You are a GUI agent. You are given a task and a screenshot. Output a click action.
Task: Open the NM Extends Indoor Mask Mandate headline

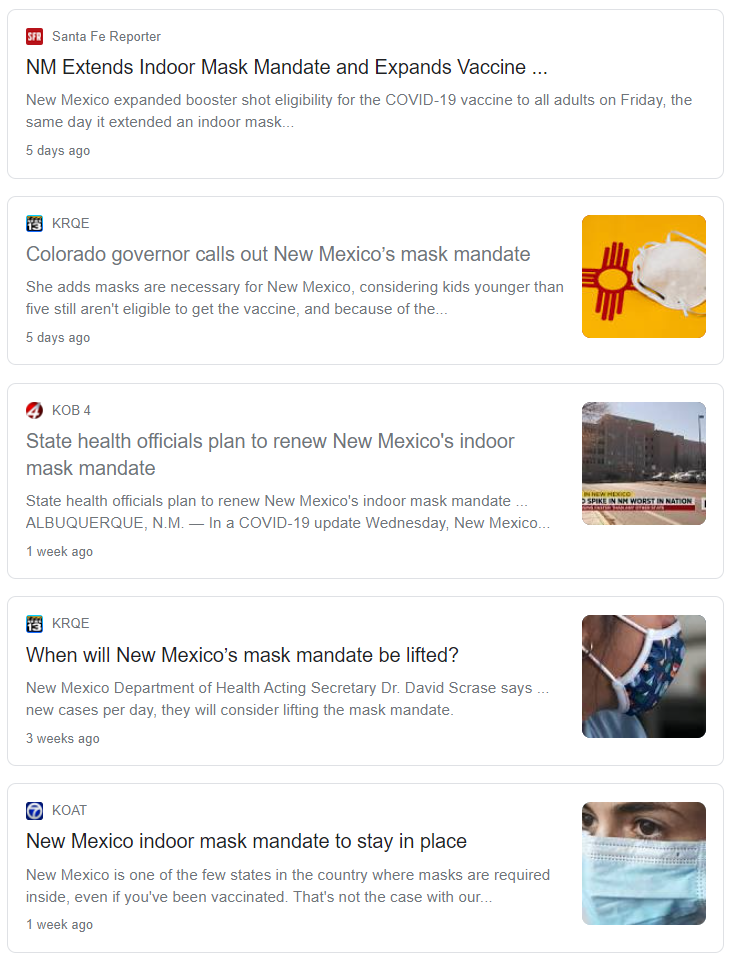[x=287, y=67]
